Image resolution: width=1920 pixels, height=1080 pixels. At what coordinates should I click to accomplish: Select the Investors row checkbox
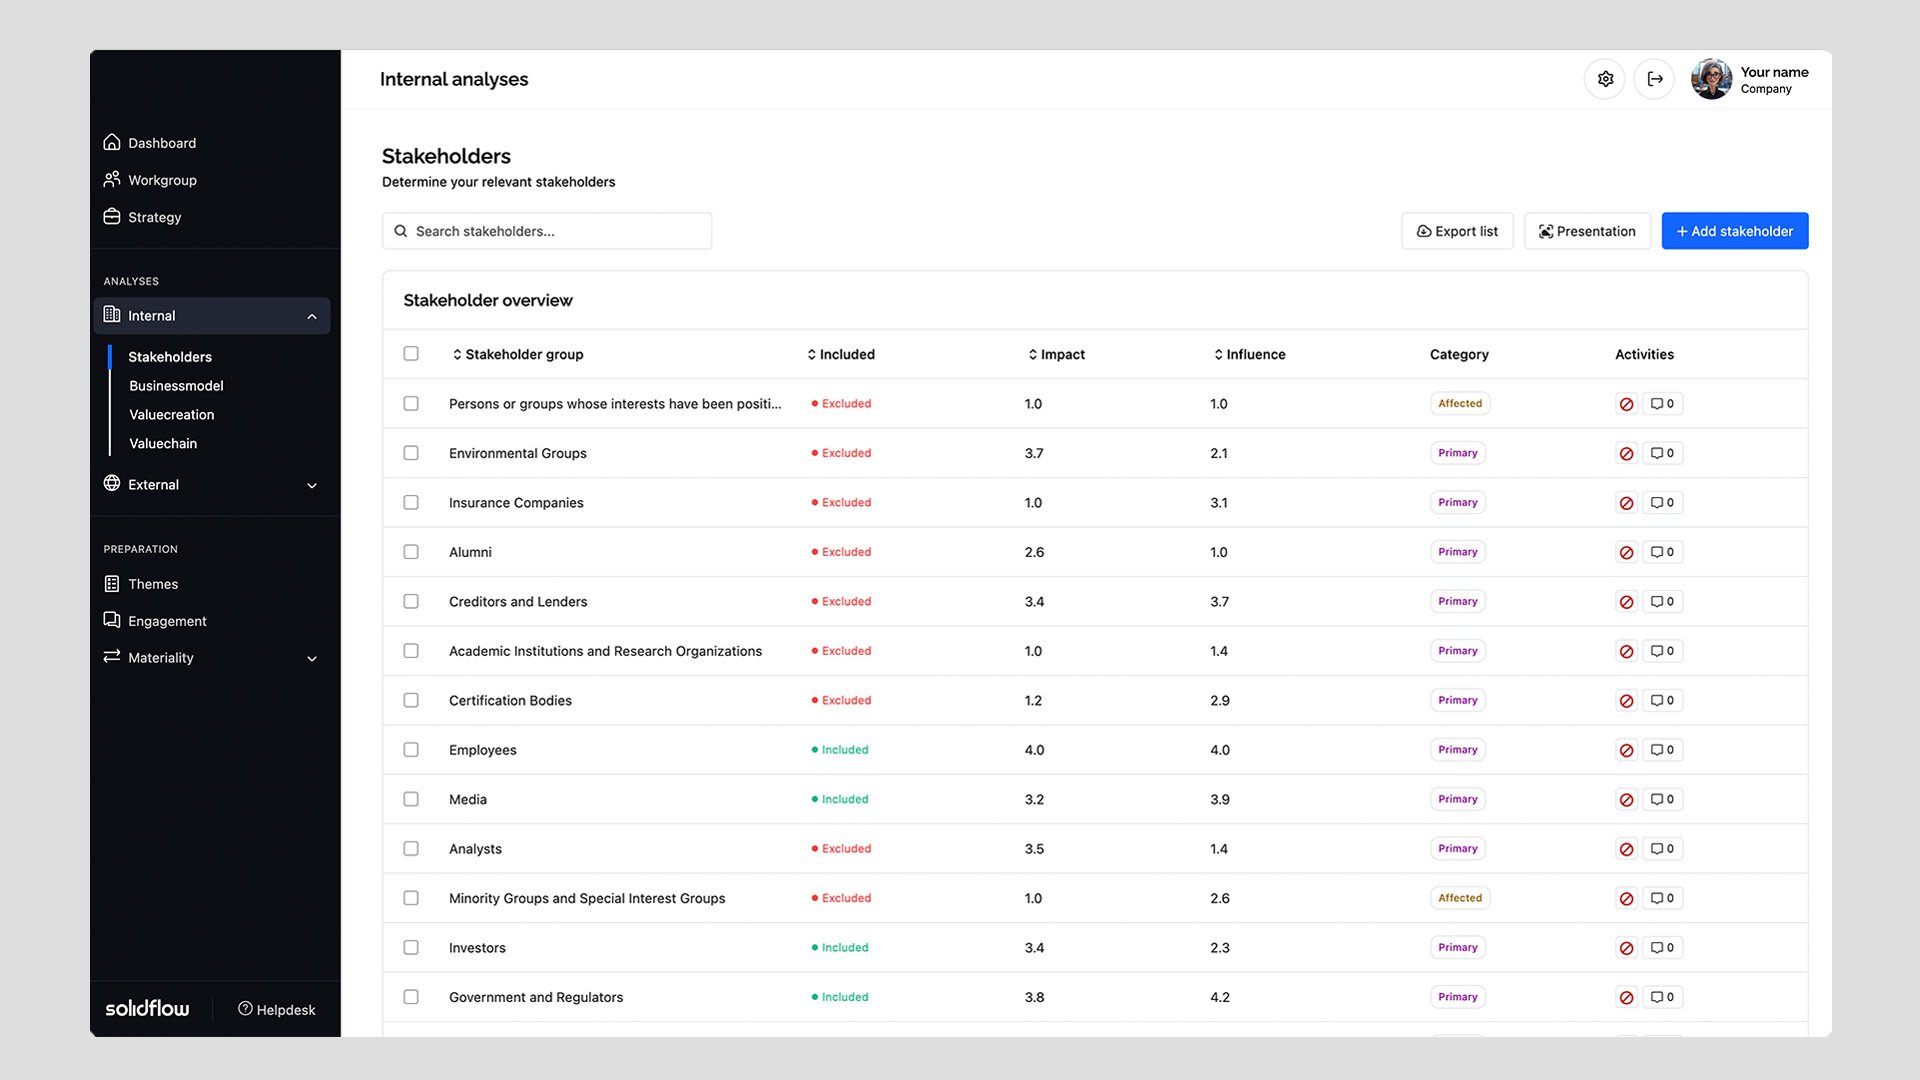[411, 947]
